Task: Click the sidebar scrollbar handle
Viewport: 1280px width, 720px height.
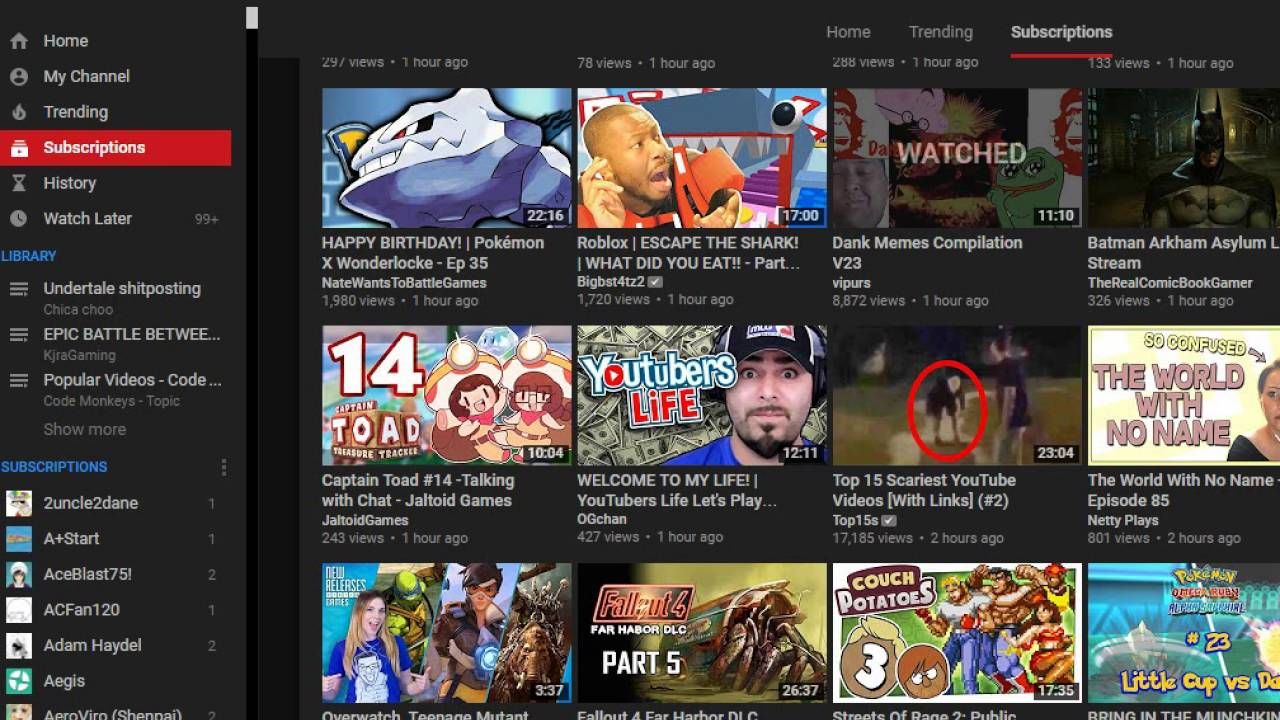Action: (252, 17)
